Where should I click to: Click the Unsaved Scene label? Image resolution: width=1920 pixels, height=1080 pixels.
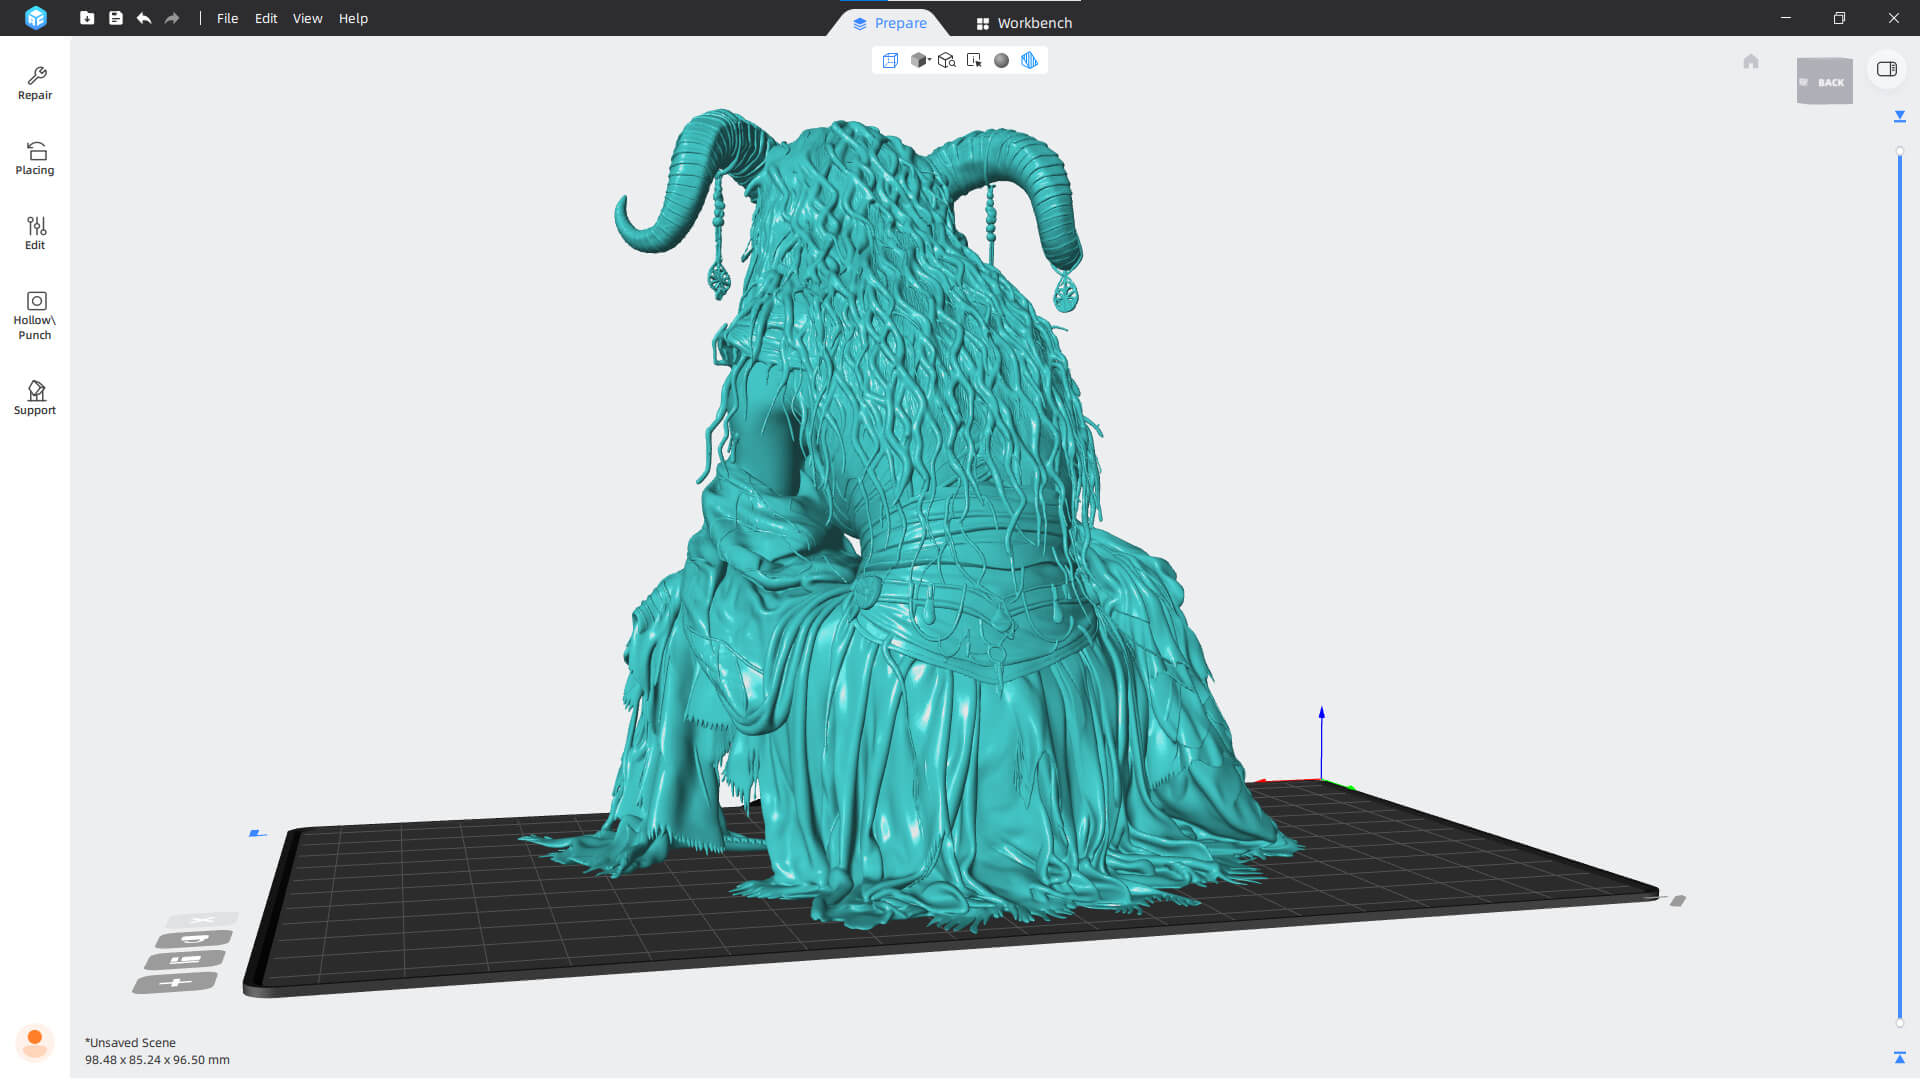coord(130,1042)
